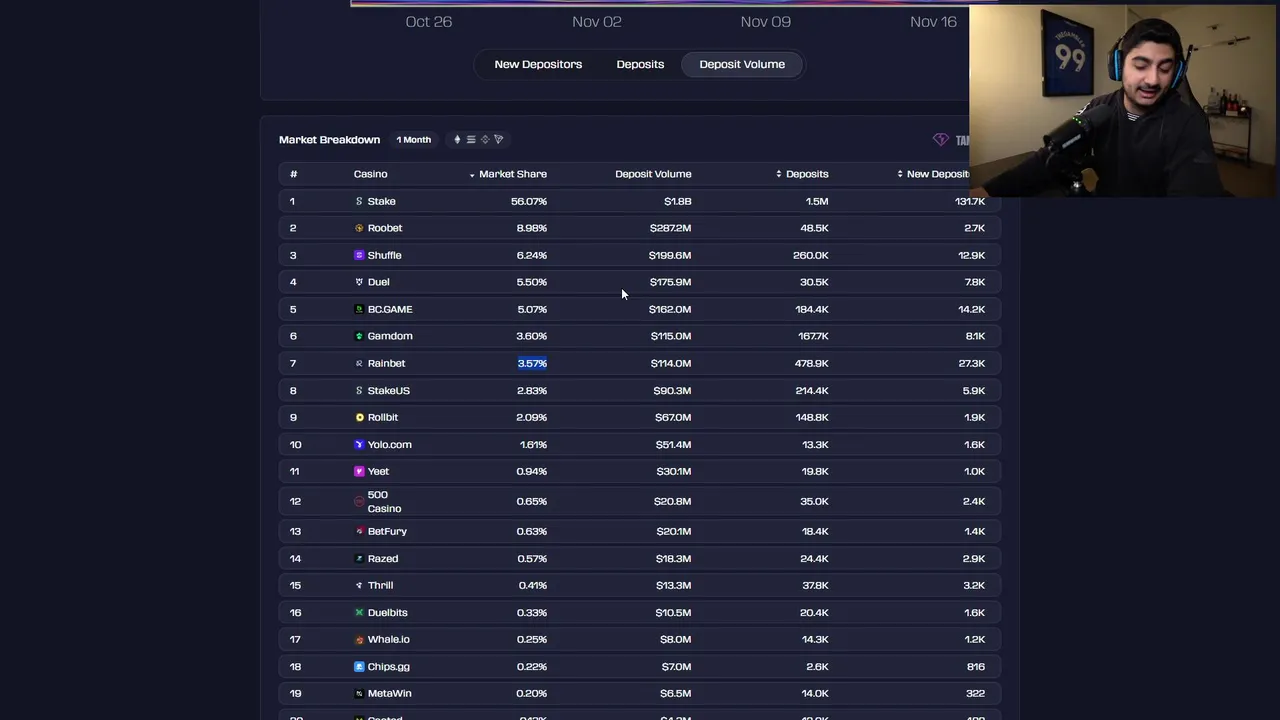Click the Razed logo icon
The height and width of the screenshot is (720, 1280).
359,559
